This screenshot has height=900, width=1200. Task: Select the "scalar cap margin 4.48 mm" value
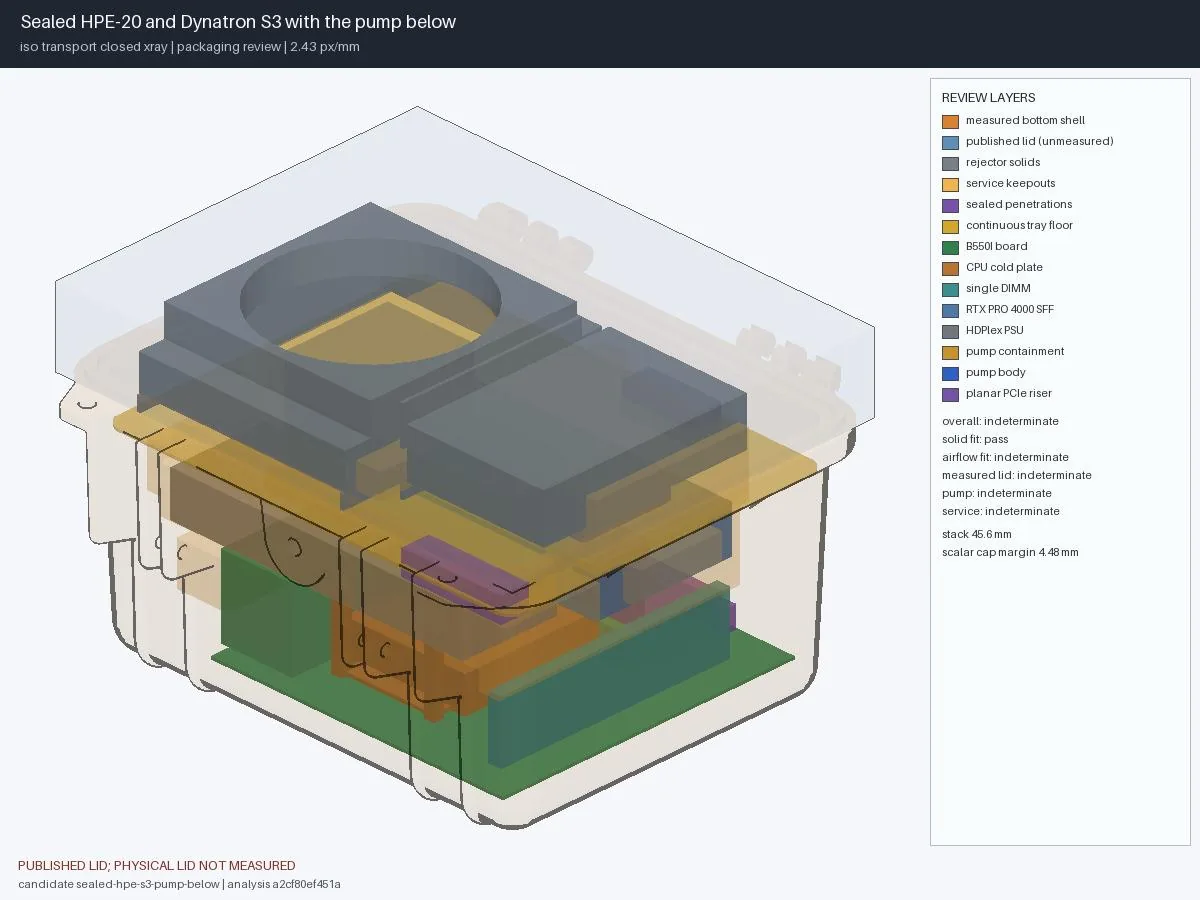1010,552
